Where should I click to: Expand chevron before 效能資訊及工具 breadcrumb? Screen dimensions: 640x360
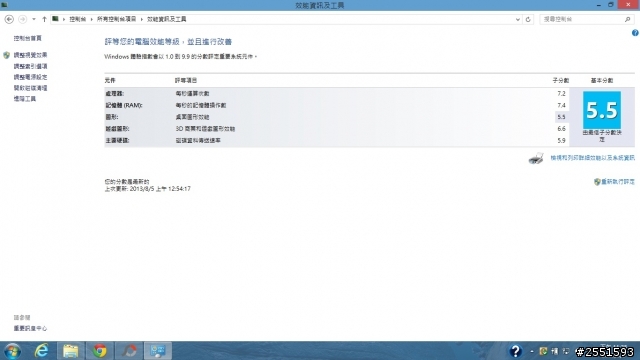tap(142, 19)
